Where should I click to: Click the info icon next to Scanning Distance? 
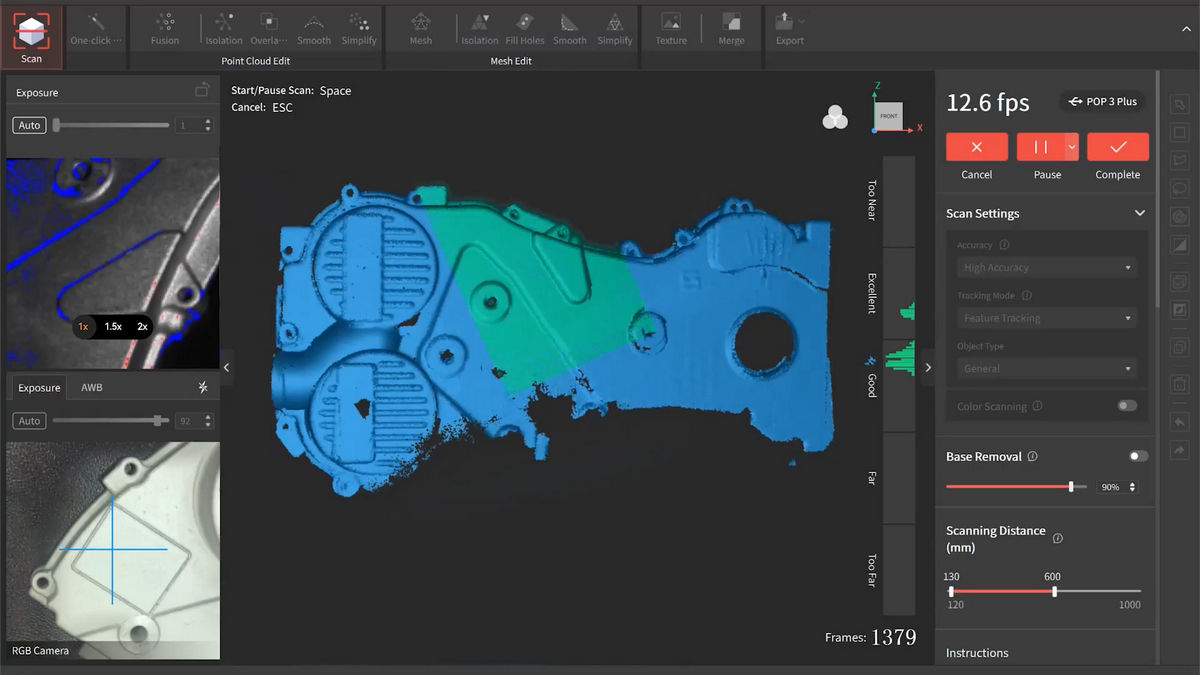pyautogui.click(x=1058, y=538)
